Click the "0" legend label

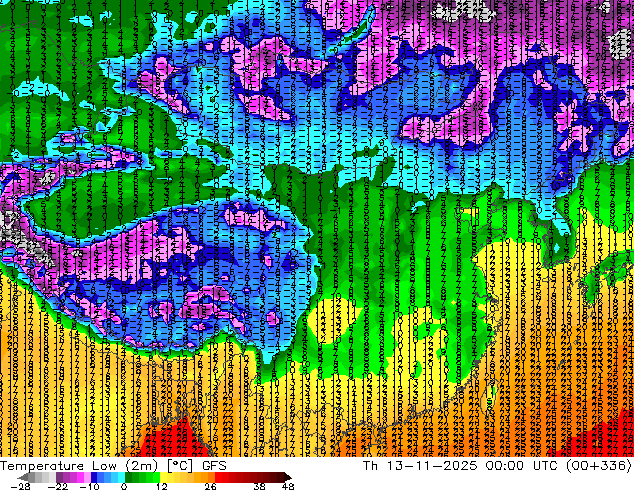[x=124, y=486]
